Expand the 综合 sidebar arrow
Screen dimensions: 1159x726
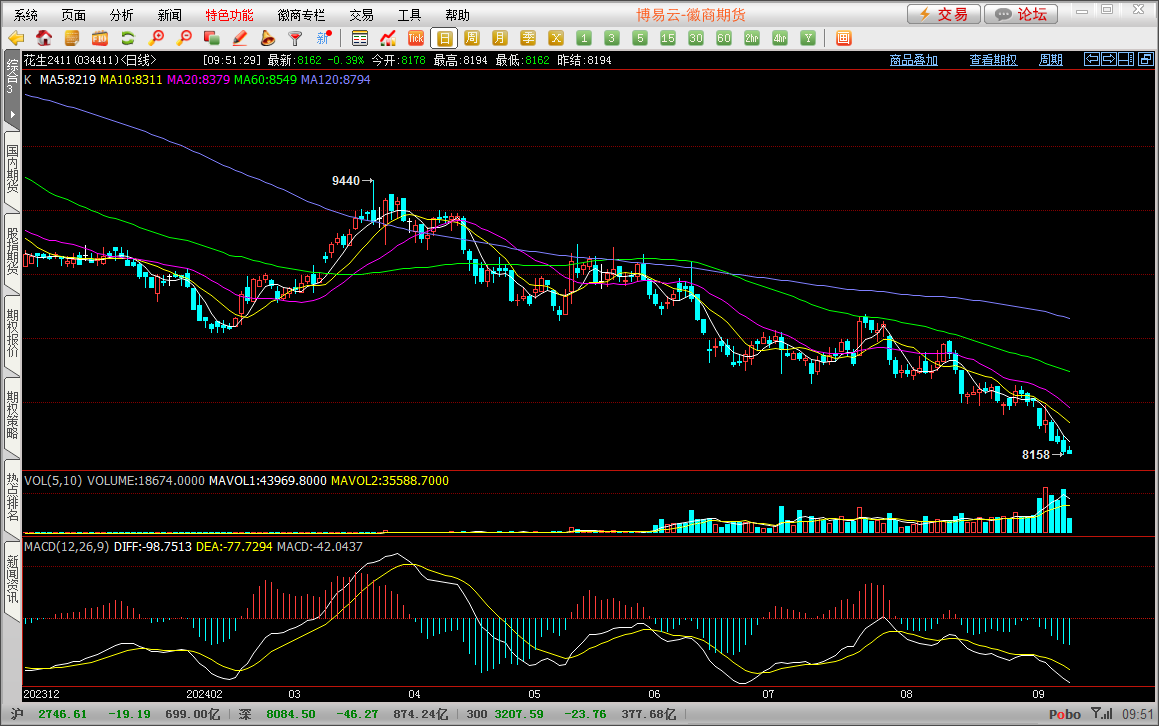tap(12, 115)
